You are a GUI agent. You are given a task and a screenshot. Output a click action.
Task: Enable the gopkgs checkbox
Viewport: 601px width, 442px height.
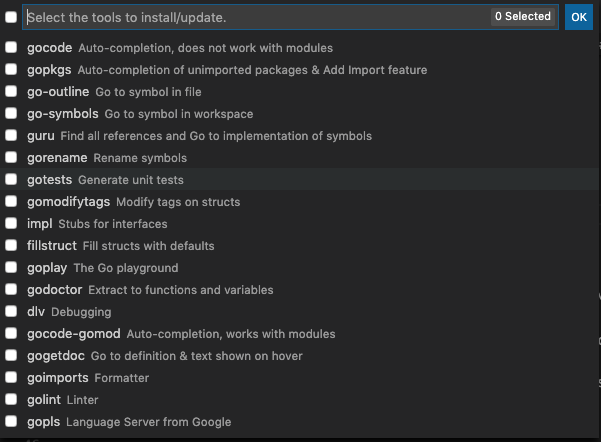11,69
